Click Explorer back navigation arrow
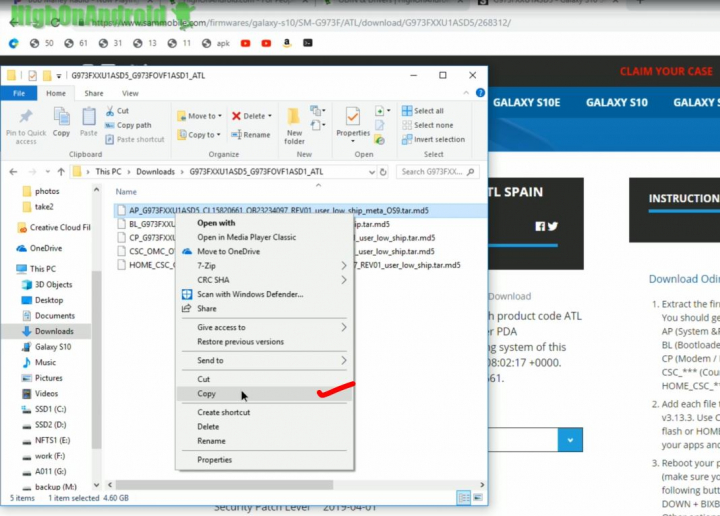This screenshot has height=516, width=720. click(x=13, y=172)
